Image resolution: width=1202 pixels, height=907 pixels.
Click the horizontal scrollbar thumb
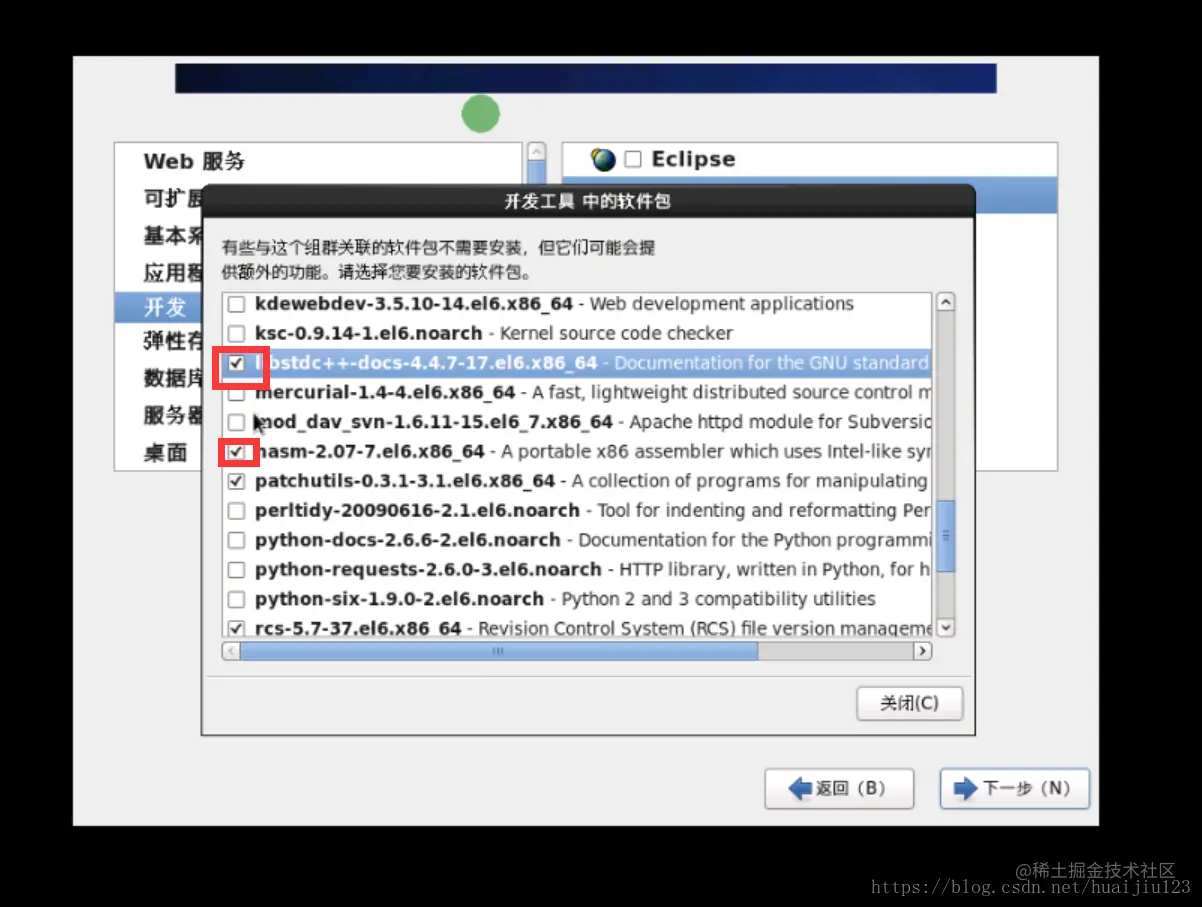(x=498, y=651)
